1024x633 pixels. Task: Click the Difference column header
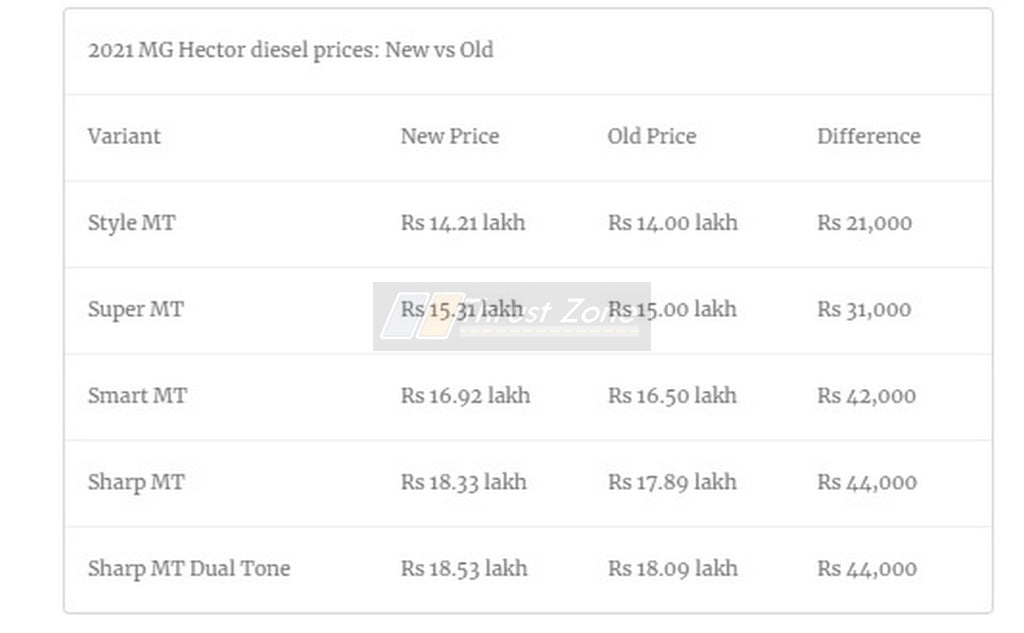point(869,136)
